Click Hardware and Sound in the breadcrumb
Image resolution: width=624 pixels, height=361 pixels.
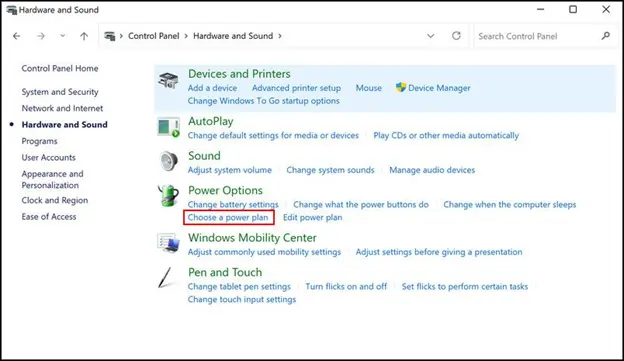point(233,36)
